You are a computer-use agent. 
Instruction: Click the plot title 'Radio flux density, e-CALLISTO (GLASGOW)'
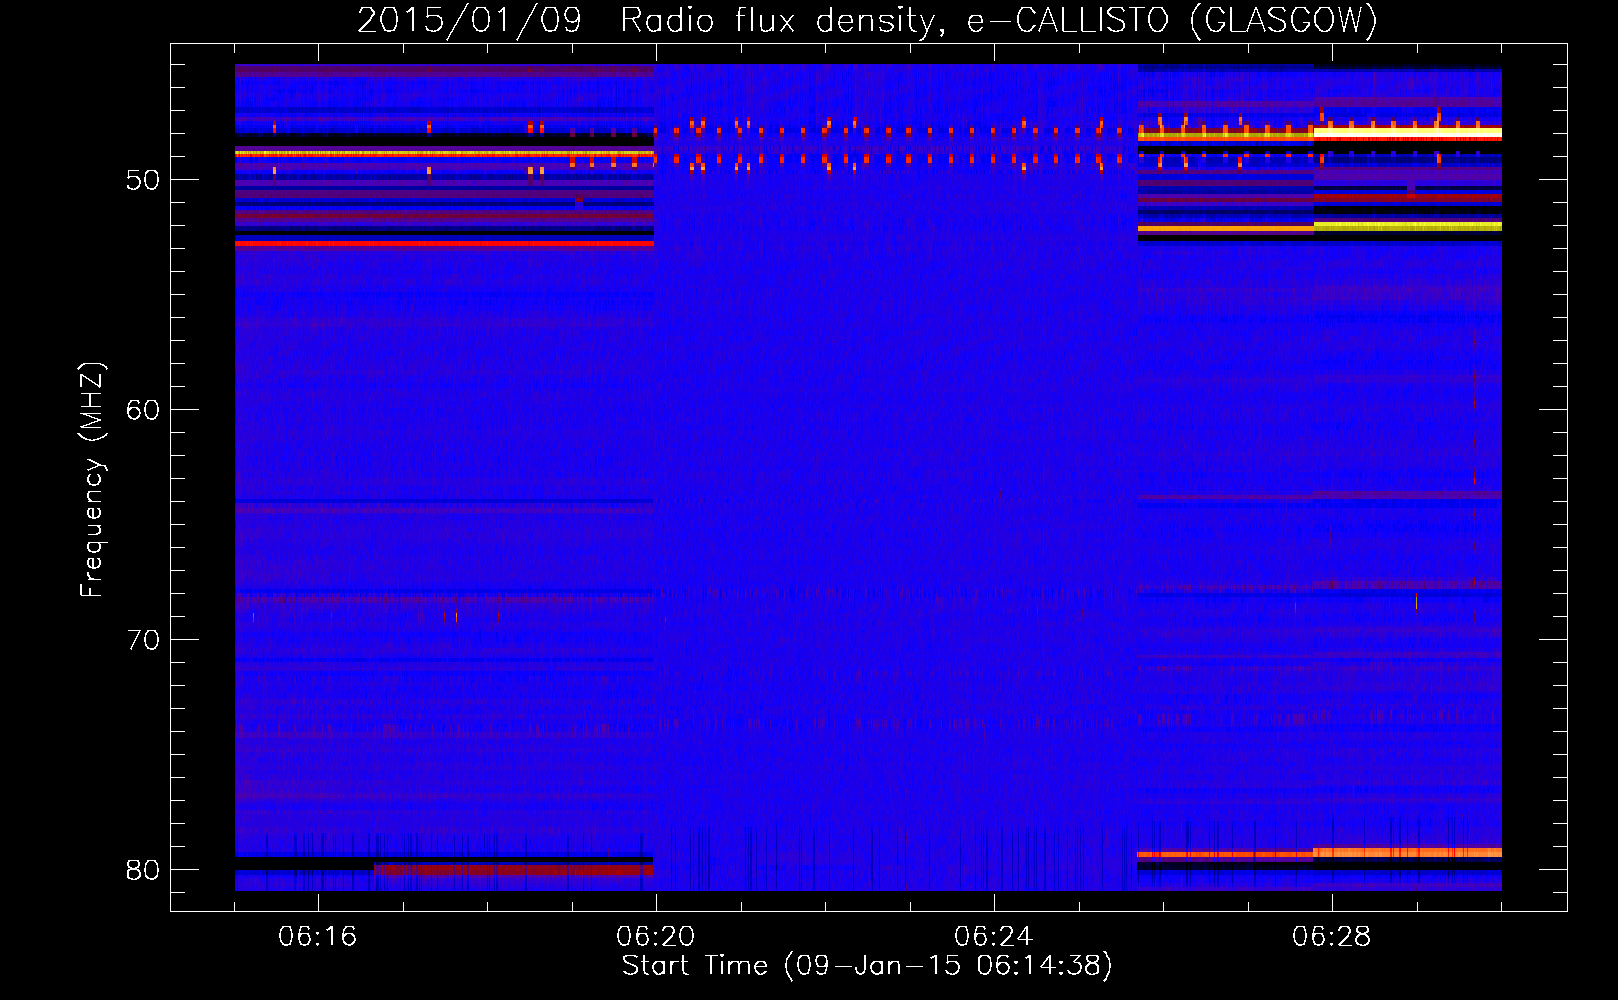point(999,20)
